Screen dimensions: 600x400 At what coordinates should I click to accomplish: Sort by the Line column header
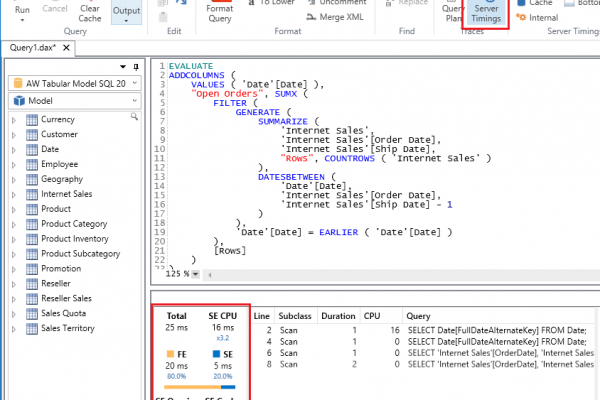coord(262,316)
